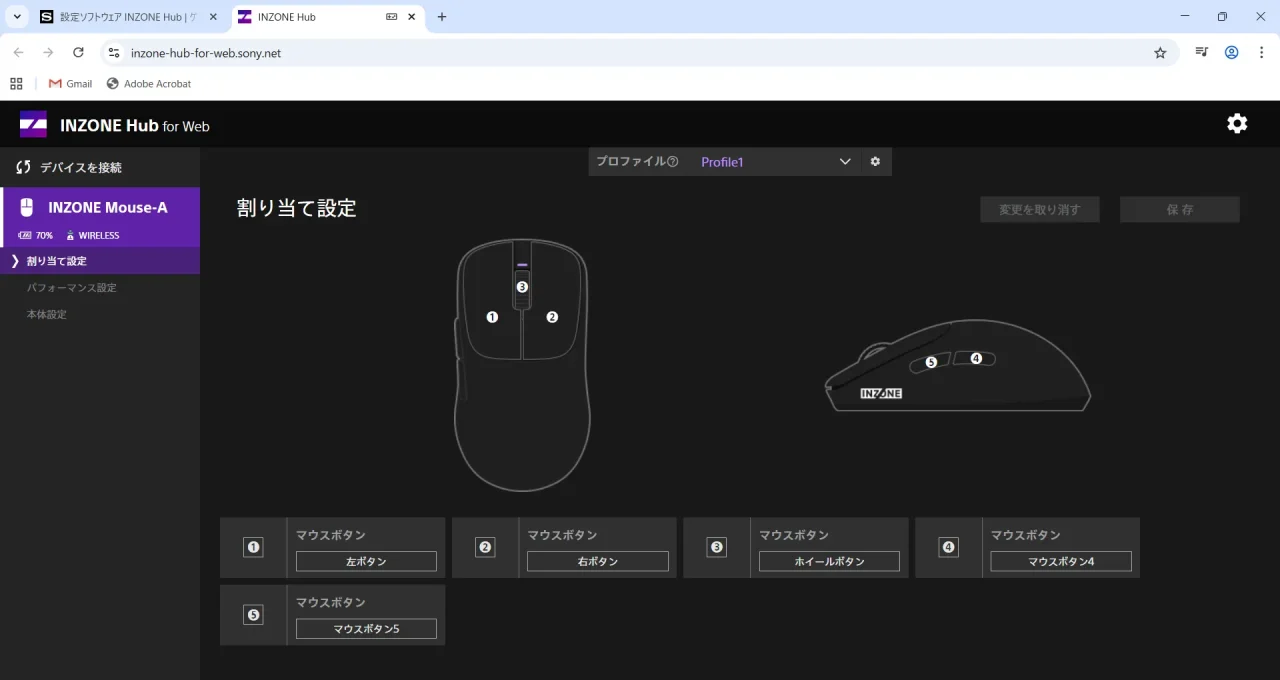
Task: Open Chrome three-dot menu
Action: point(1261,53)
